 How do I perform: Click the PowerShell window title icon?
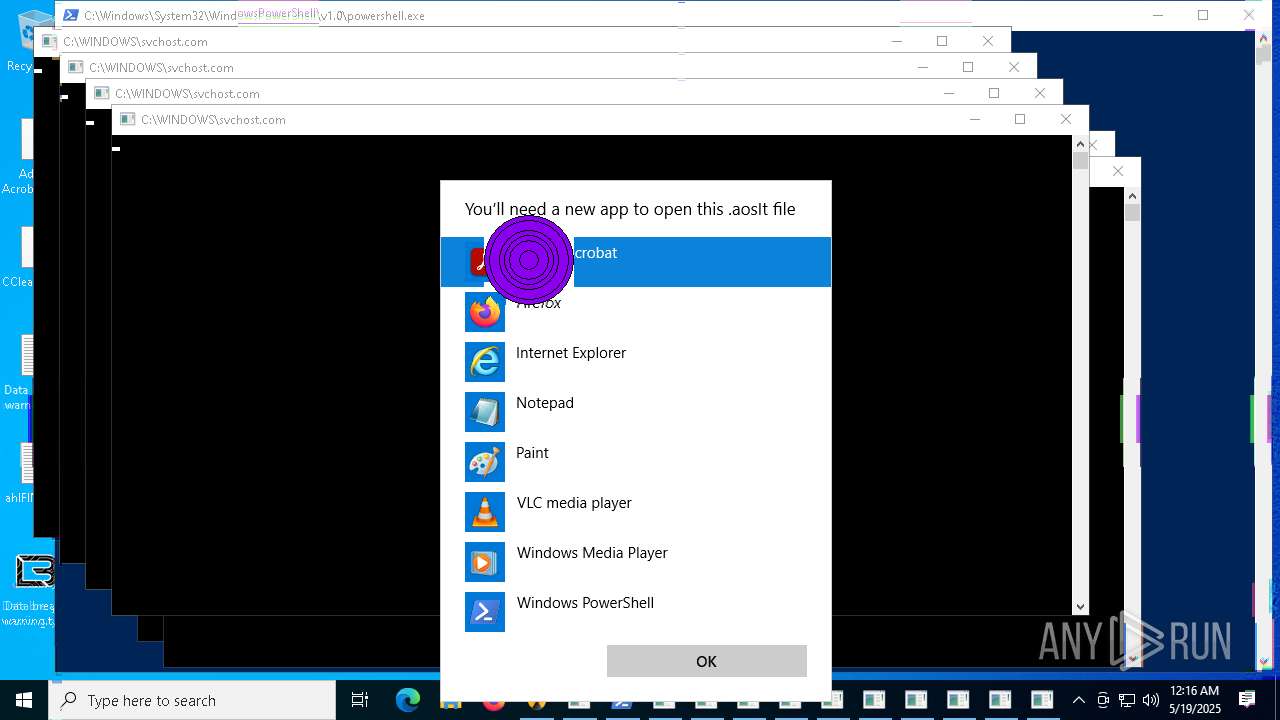tap(71, 15)
